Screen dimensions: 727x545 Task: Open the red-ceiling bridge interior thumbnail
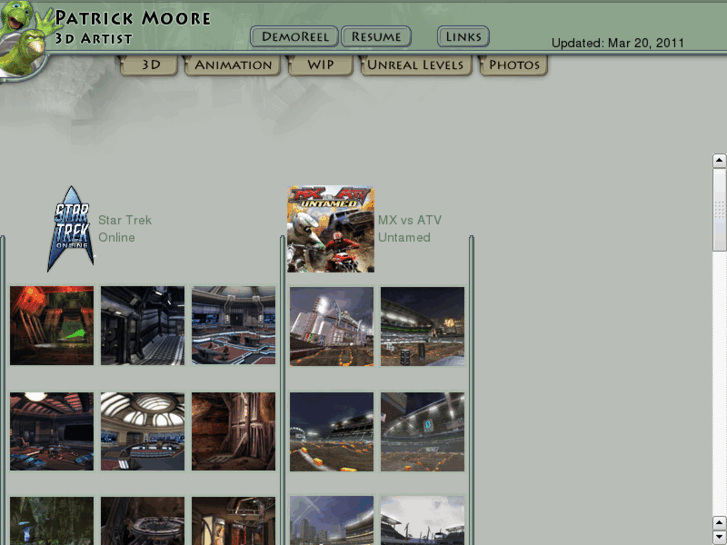pos(52,431)
